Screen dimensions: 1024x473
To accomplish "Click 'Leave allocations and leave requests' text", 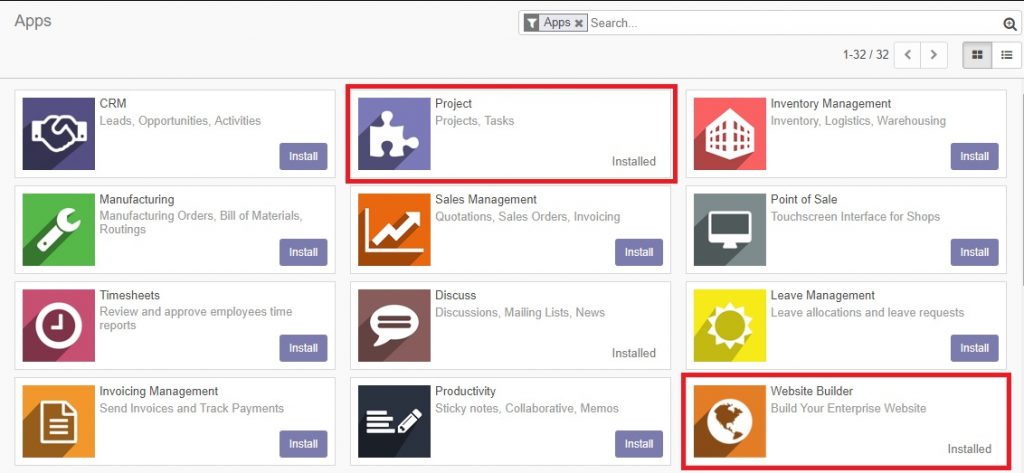I will 867,313.
